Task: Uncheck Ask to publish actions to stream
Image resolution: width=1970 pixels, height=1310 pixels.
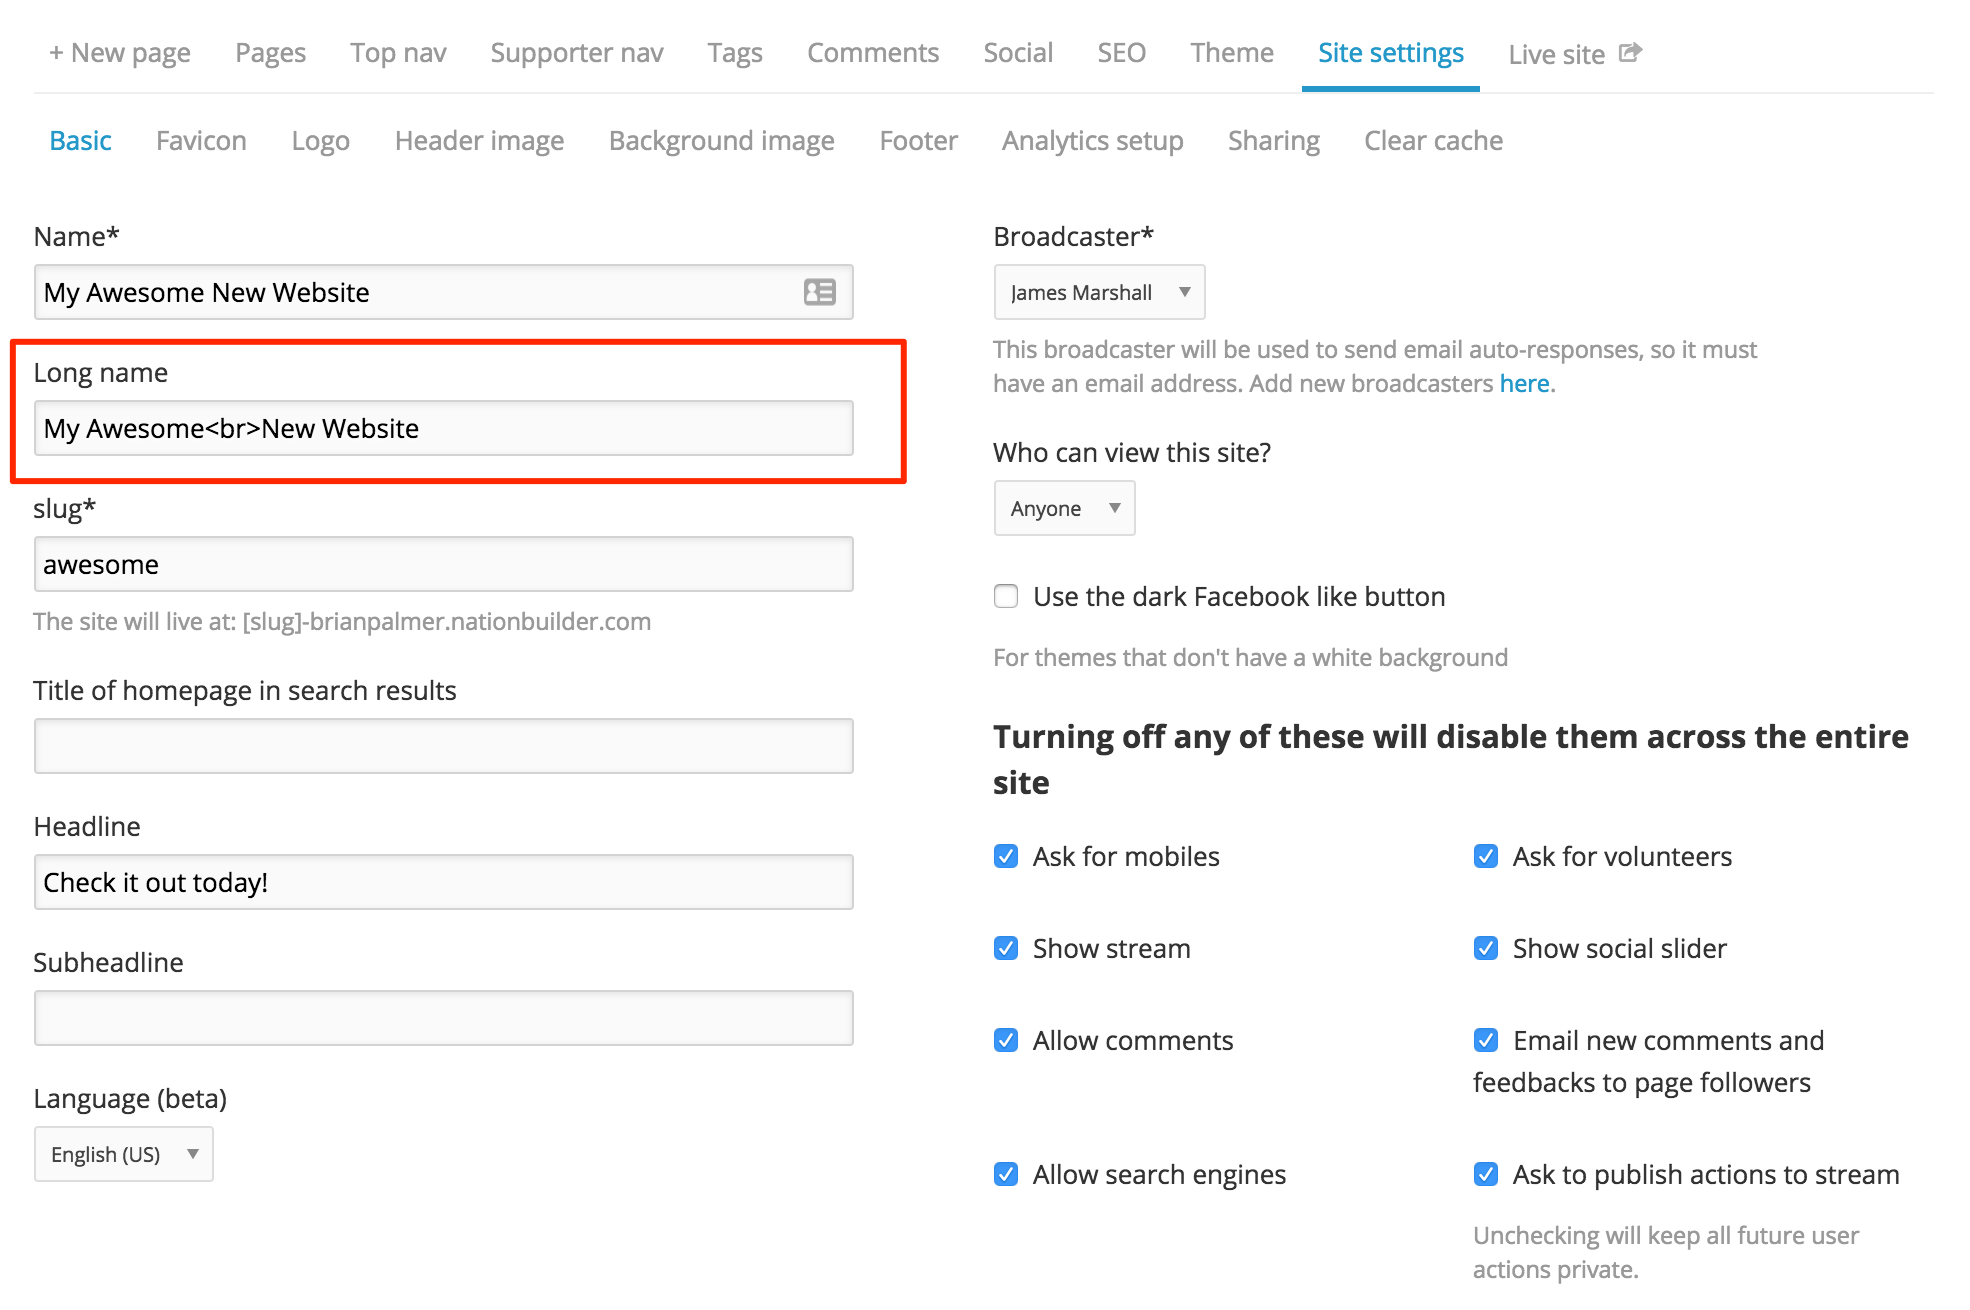Action: tap(1486, 1174)
